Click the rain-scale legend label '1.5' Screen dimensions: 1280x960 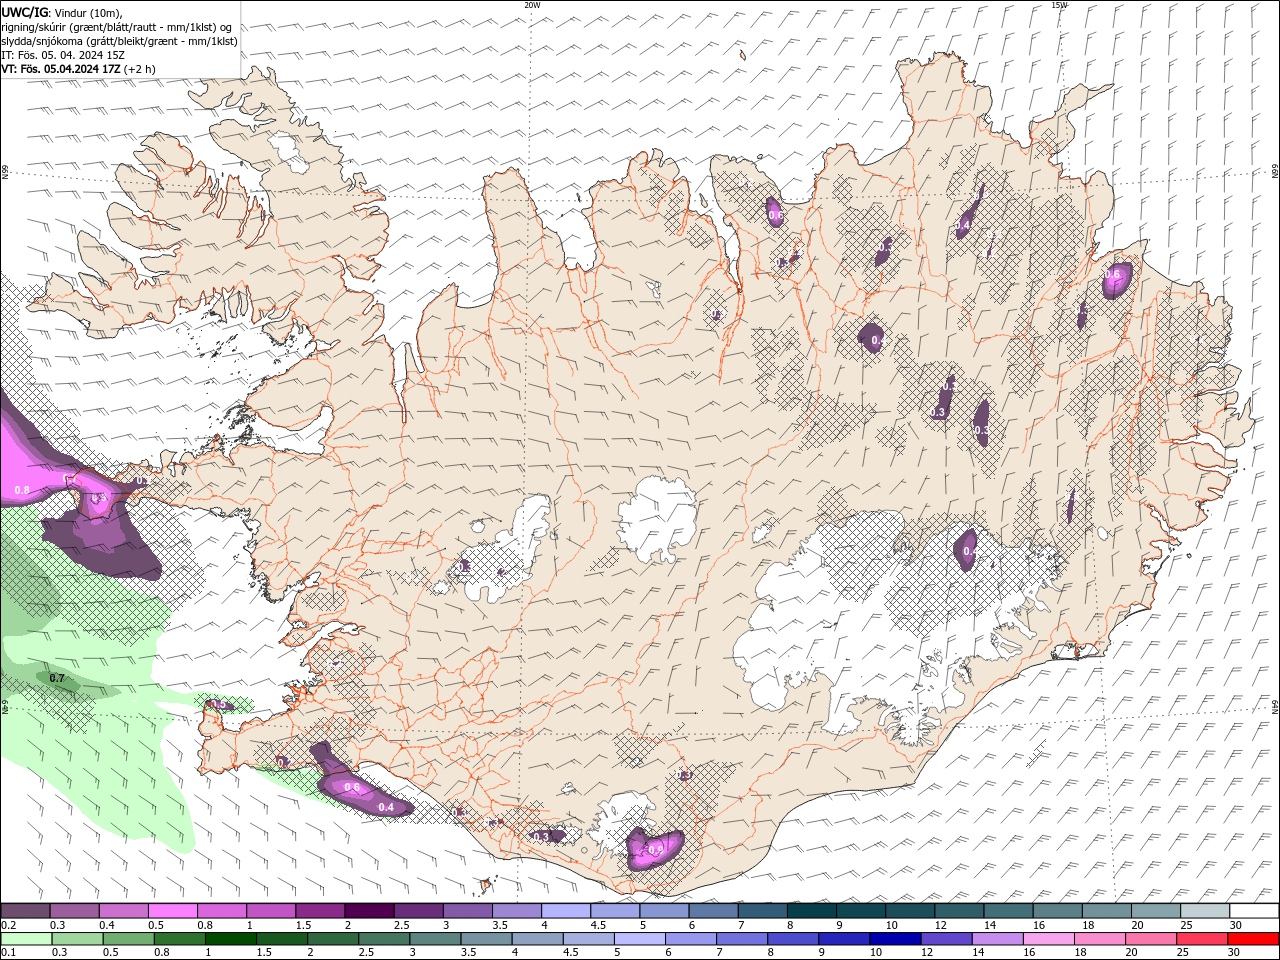point(264,953)
